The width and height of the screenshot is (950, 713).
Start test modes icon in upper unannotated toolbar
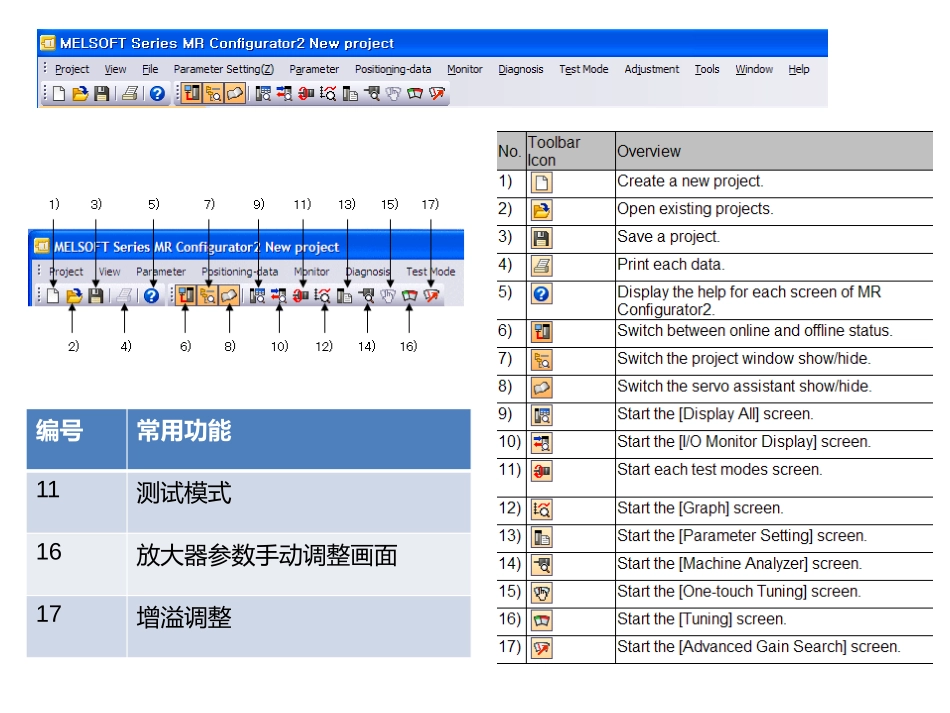pos(306,93)
